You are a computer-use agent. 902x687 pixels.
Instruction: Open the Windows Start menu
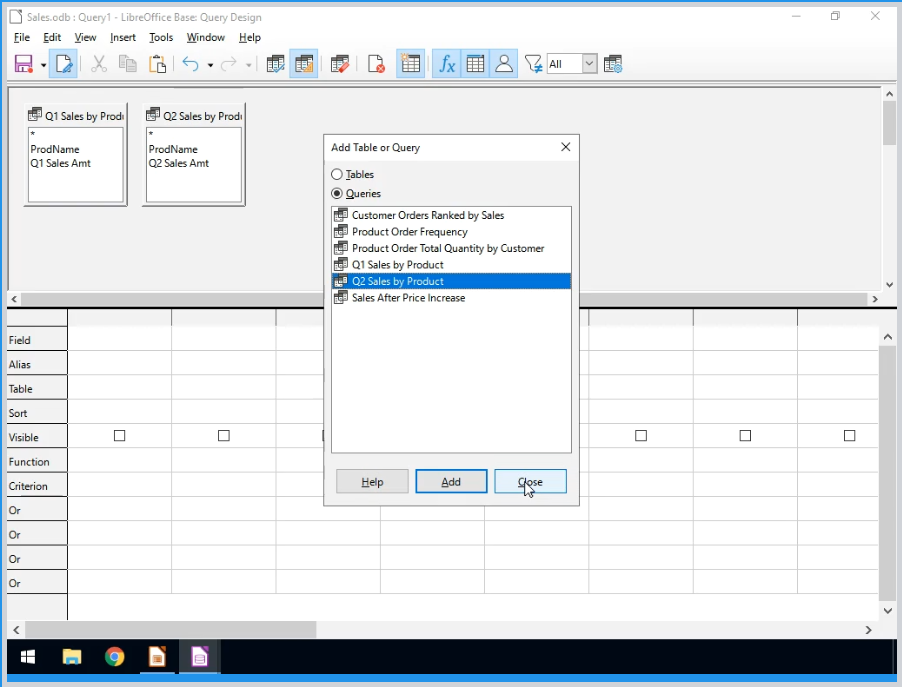(28, 657)
